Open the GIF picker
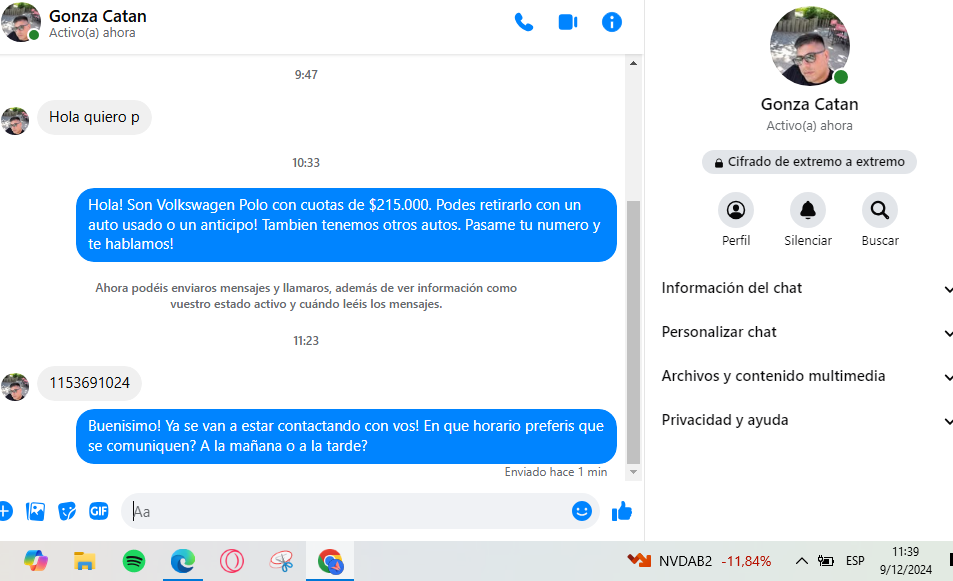Image resolution: width=953 pixels, height=581 pixels. click(x=98, y=511)
